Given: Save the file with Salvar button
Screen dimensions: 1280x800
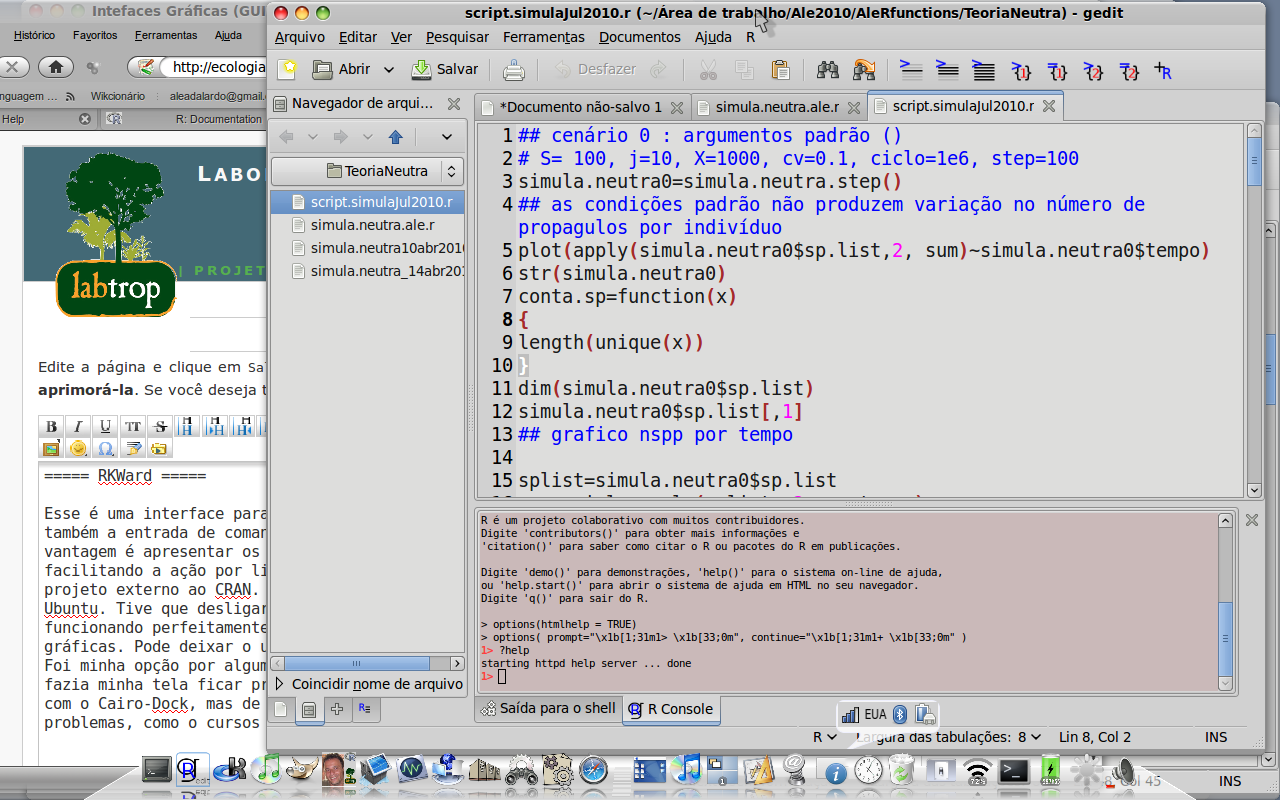Looking at the screenshot, I should point(445,69).
